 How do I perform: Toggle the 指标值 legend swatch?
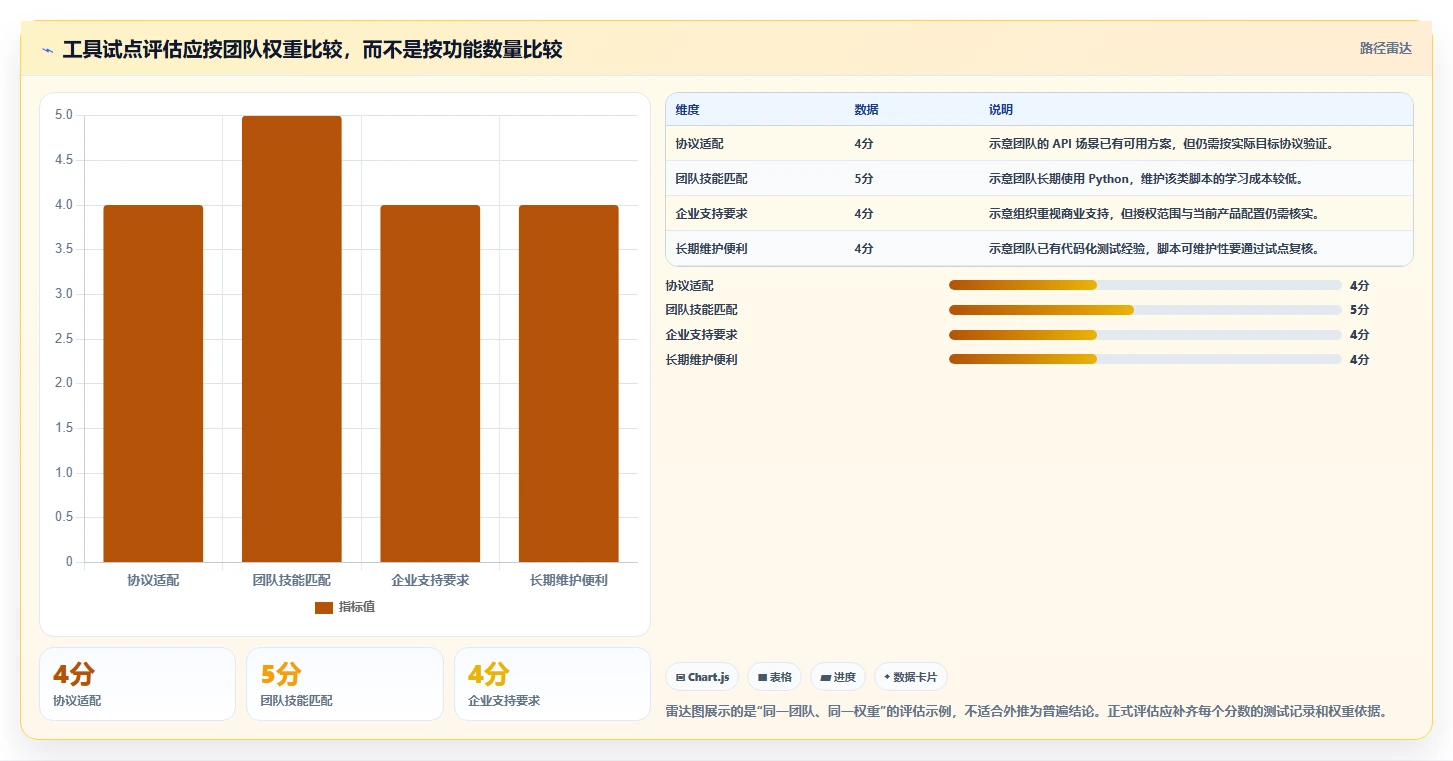coord(323,607)
